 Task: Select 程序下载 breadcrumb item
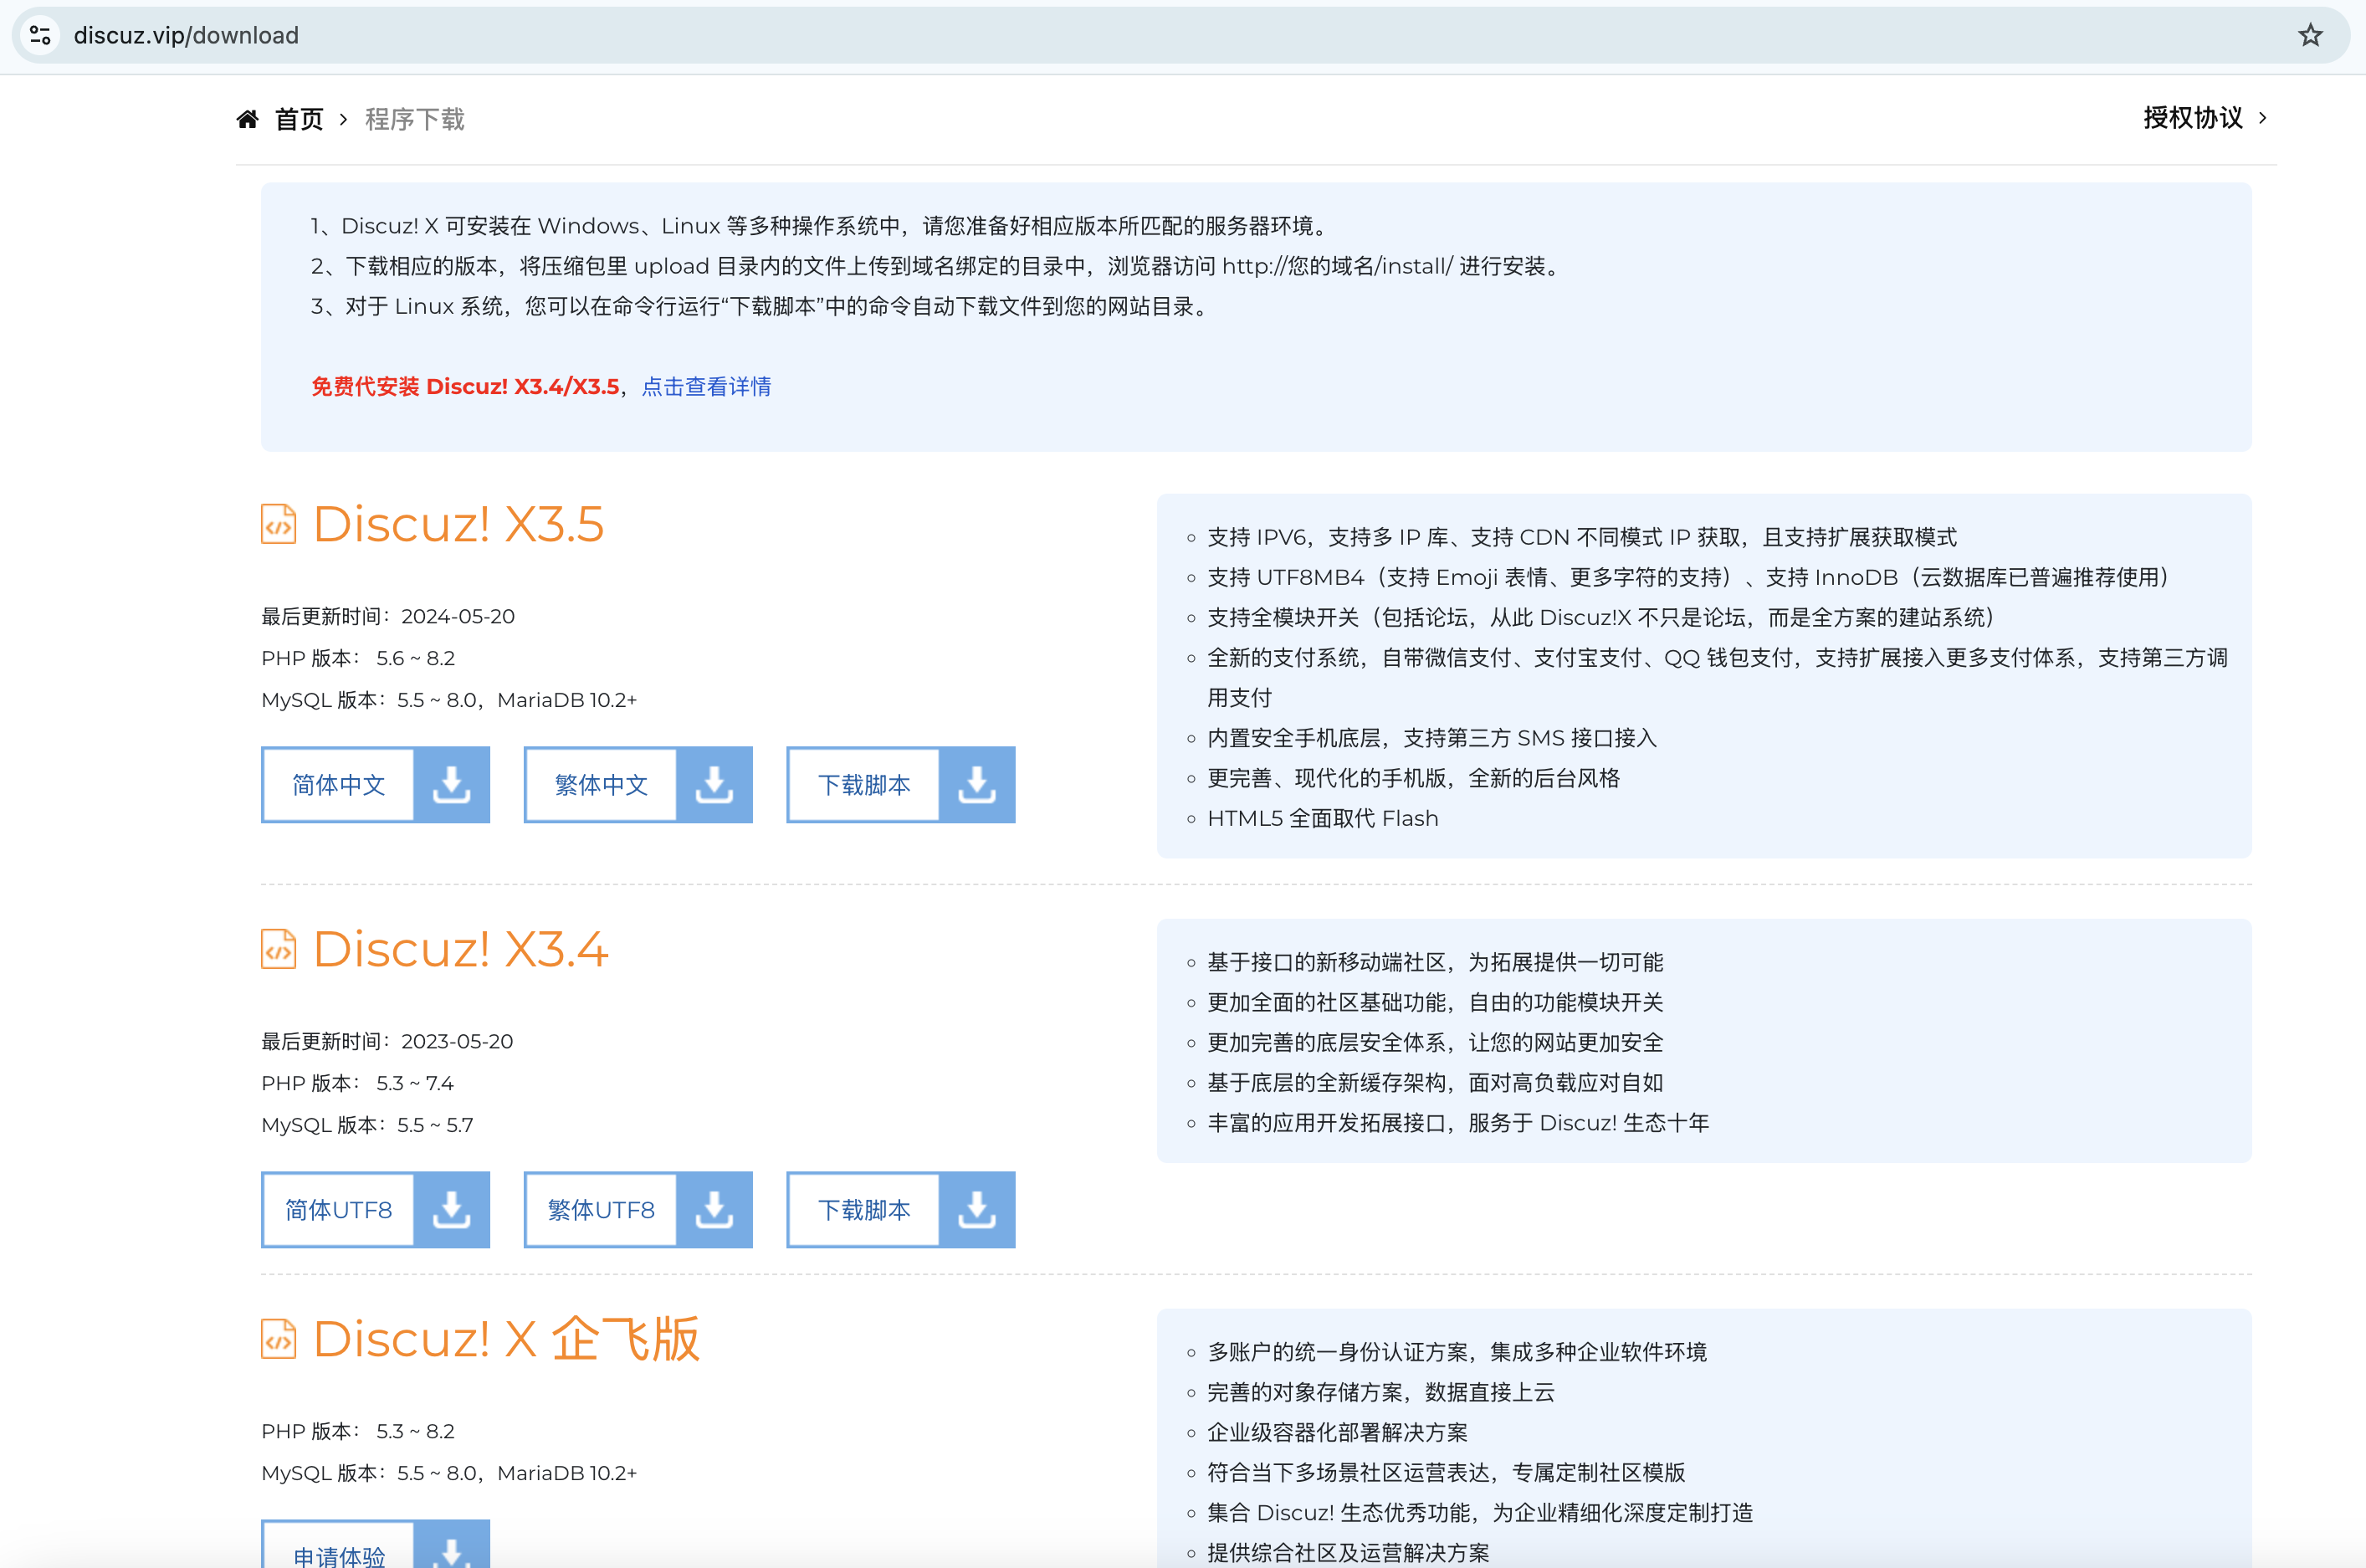pyautogui.click(x=415, y=120)
